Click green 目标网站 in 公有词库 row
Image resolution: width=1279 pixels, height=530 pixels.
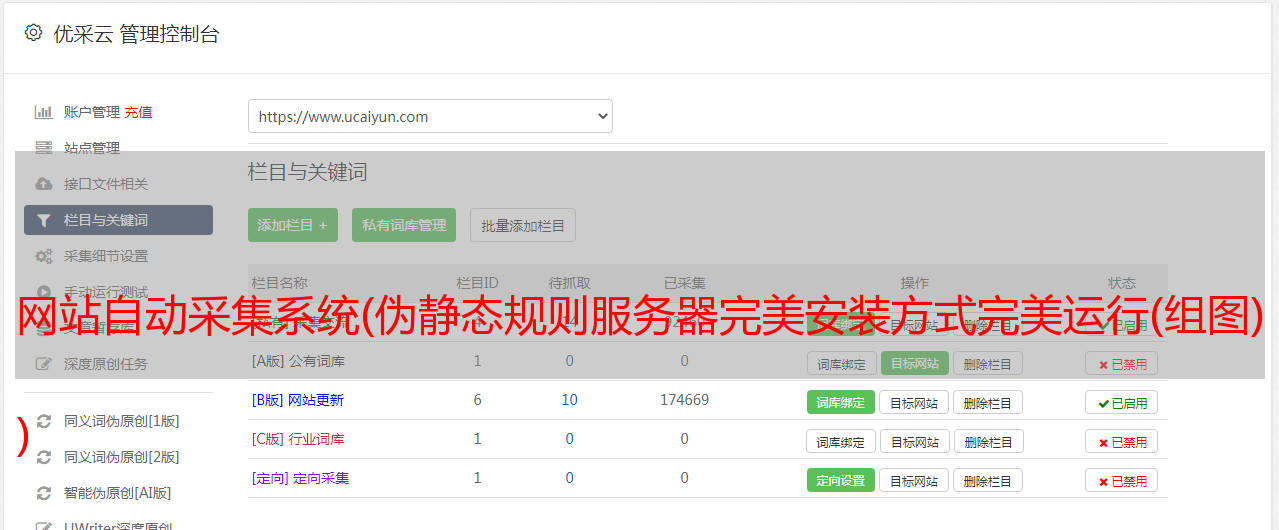(914, 363)
